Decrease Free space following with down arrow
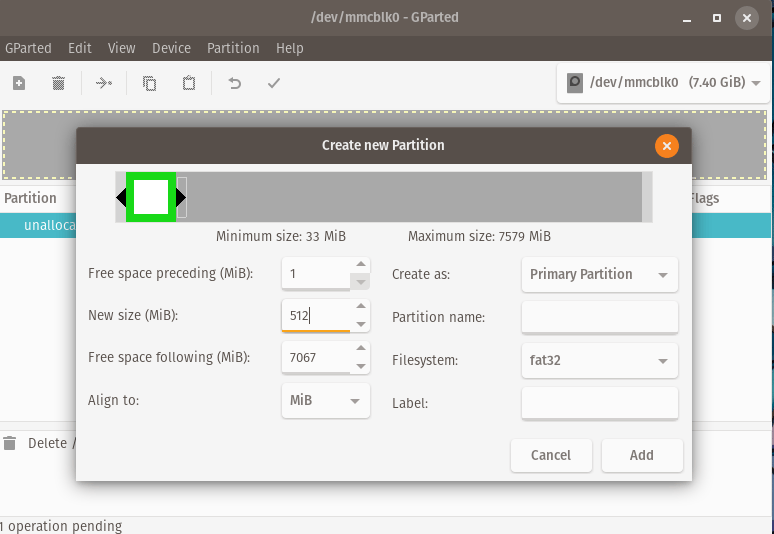The width and height of the screenshot is (774, 534). point(360,366)
